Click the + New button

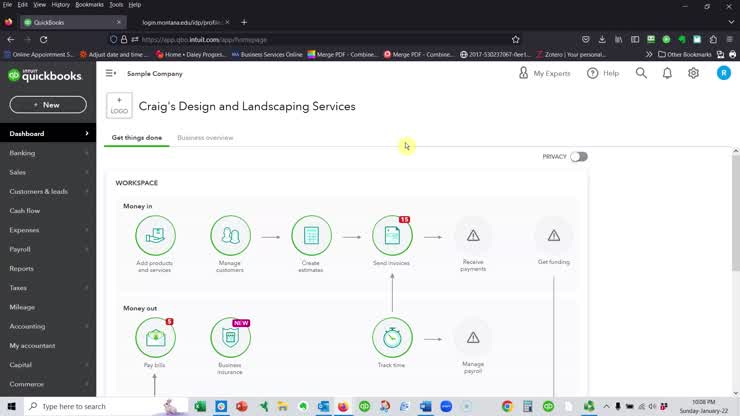(x=47, y=105)
